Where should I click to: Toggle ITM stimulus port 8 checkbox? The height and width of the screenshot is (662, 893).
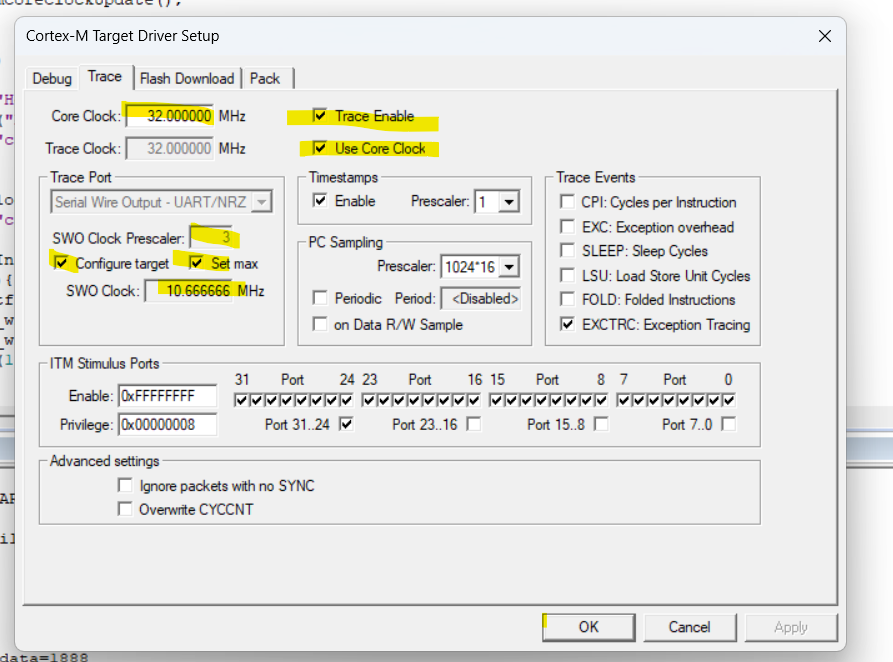tap(601, 401)
